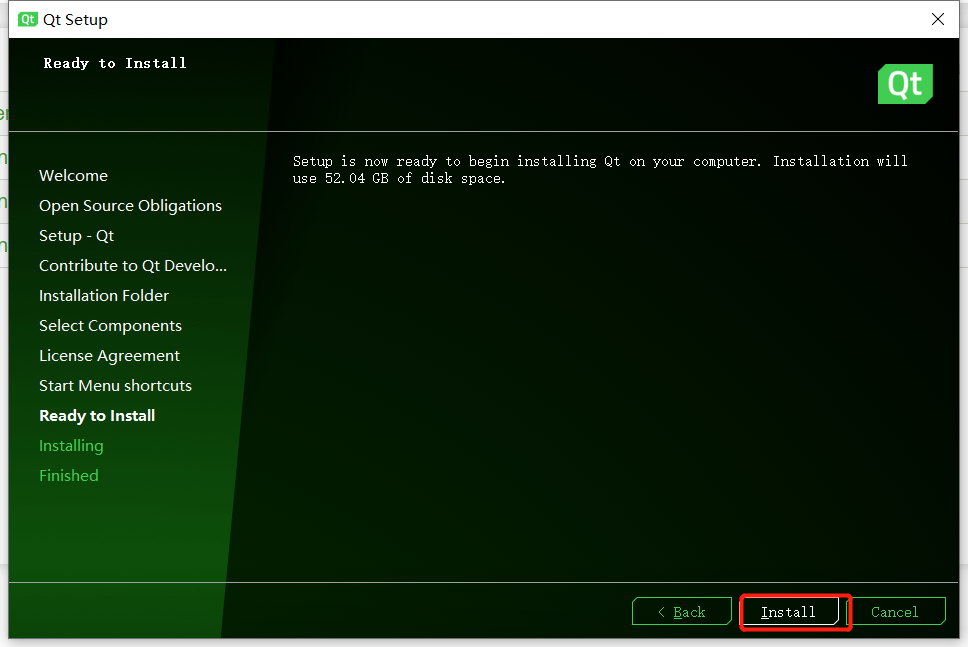Select the License Agreement step
The width and height of the screenshot is (968, 647).
[x=109, y=356]
